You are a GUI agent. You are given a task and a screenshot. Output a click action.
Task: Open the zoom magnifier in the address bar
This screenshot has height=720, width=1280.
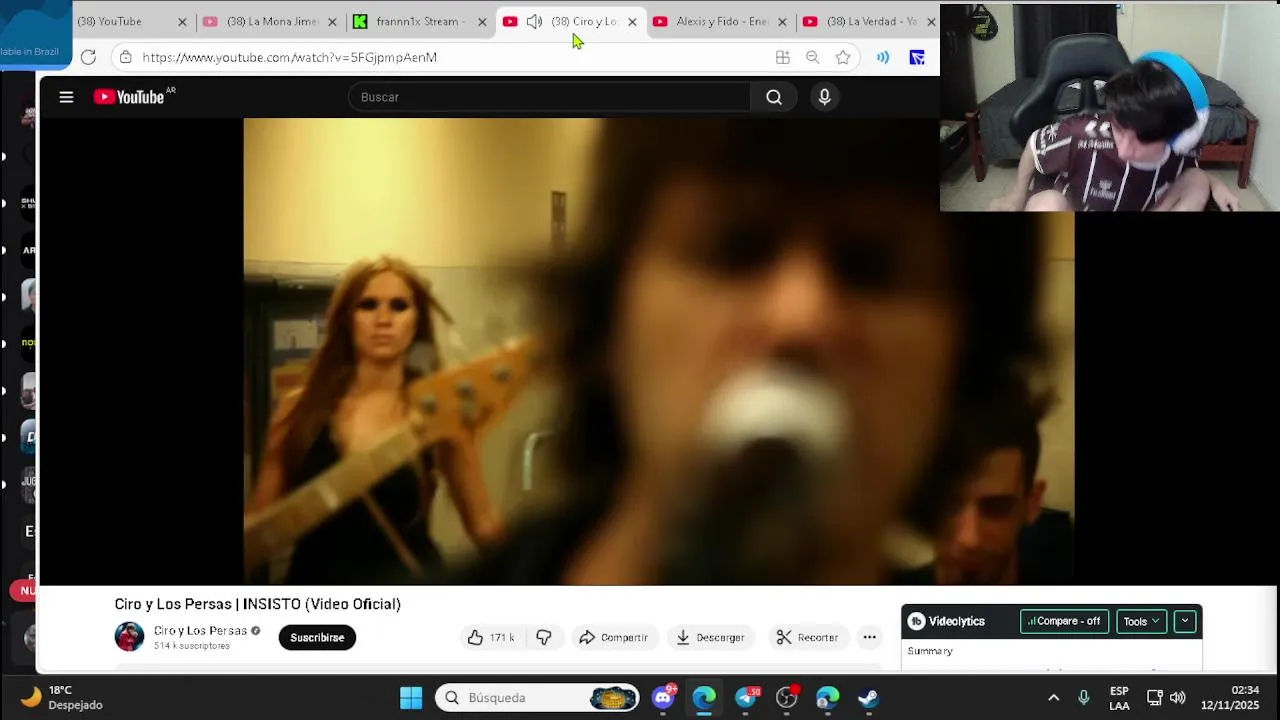[812, 57]
